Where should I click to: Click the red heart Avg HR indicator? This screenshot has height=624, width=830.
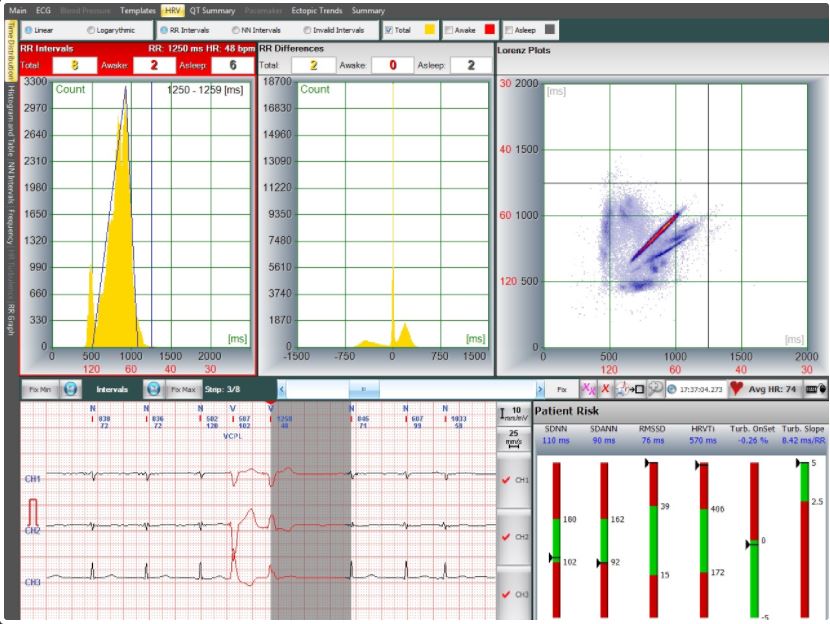click(x=736, y=390)
